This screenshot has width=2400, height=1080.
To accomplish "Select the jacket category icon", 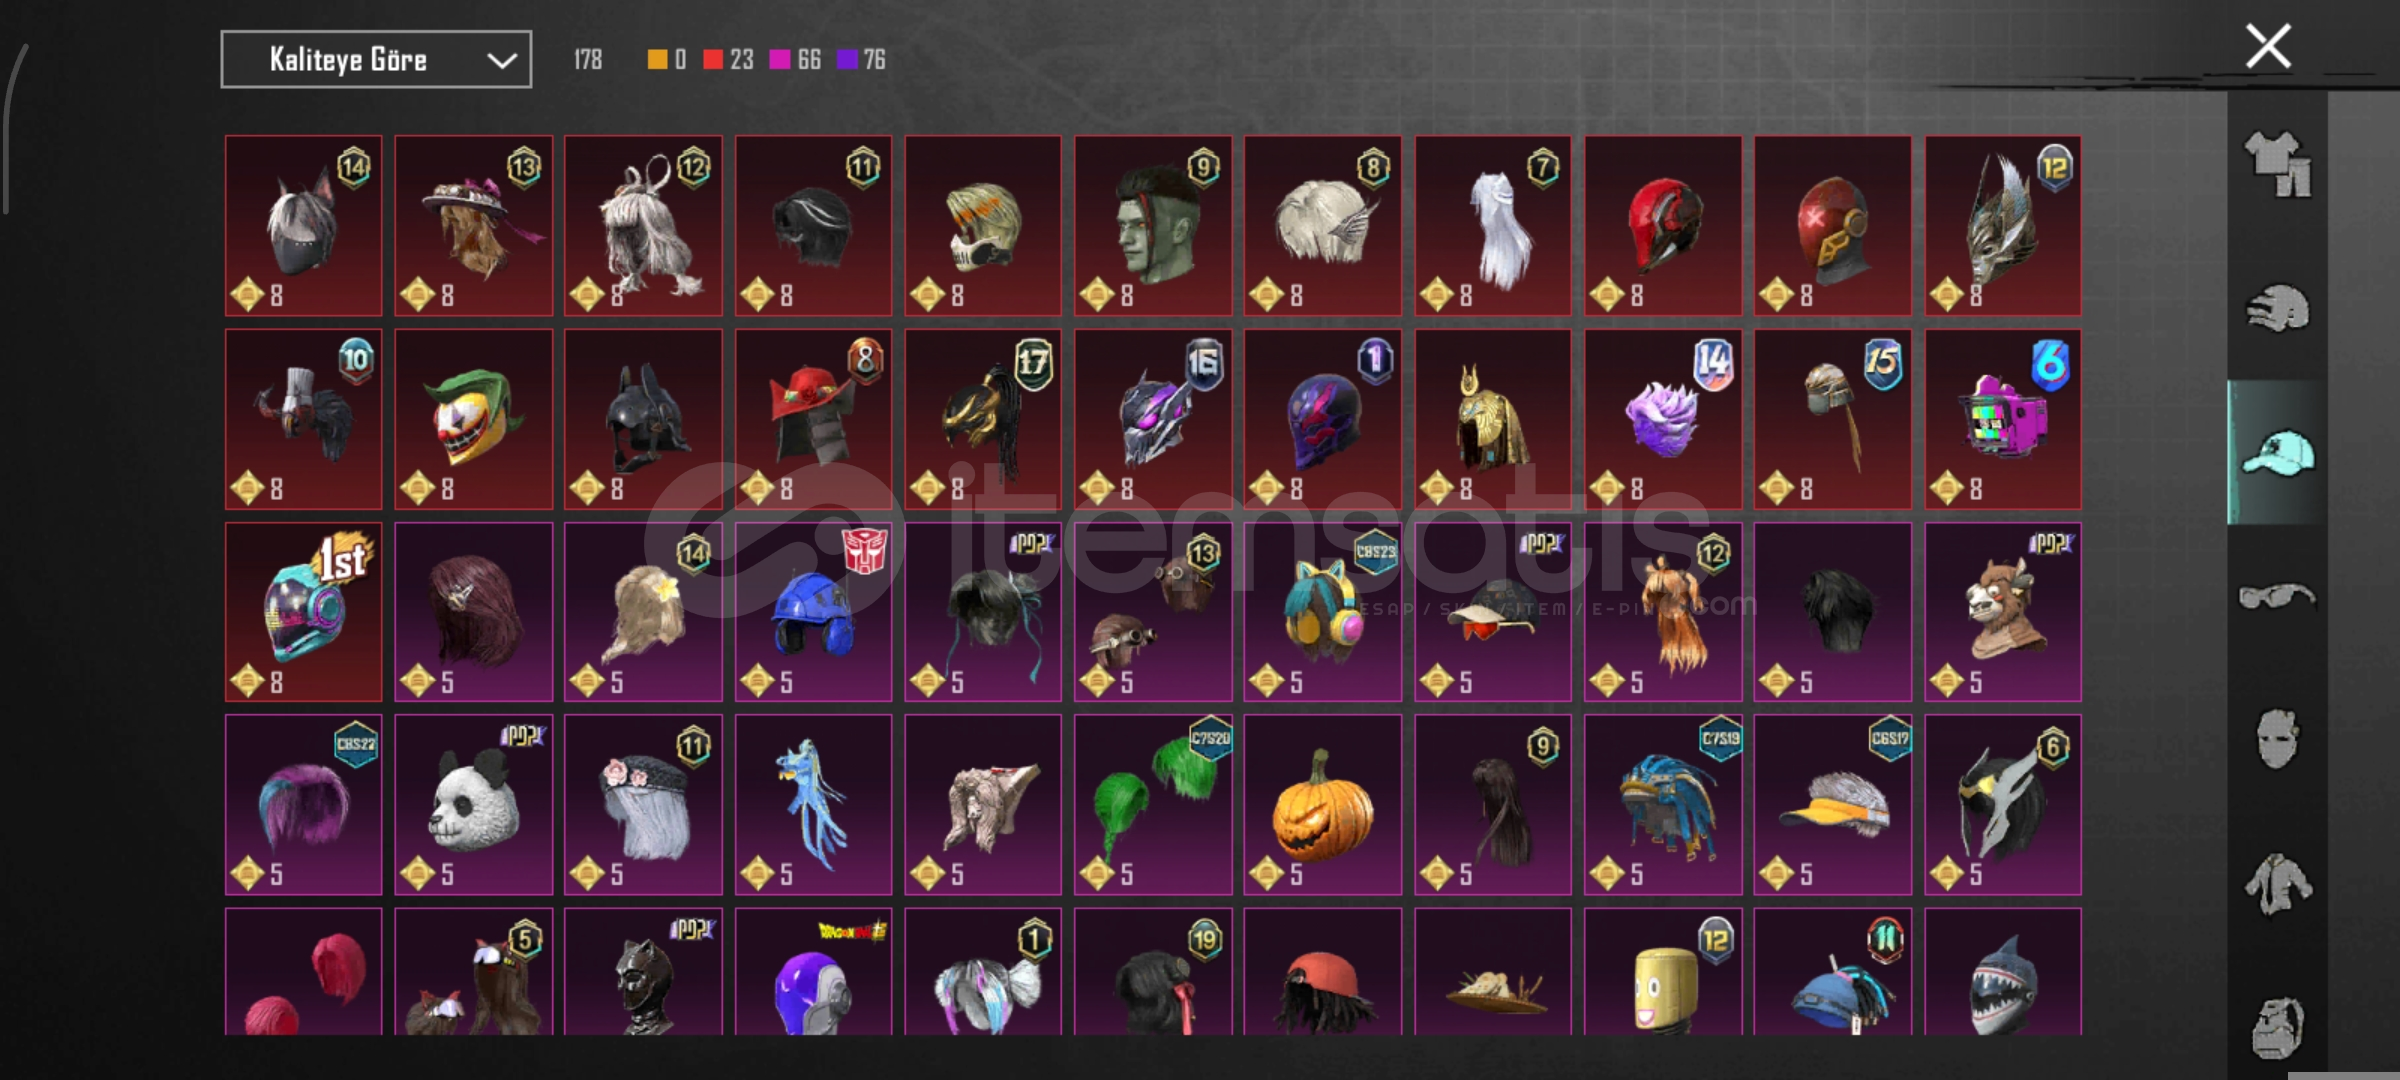I will coord(2277,883).
